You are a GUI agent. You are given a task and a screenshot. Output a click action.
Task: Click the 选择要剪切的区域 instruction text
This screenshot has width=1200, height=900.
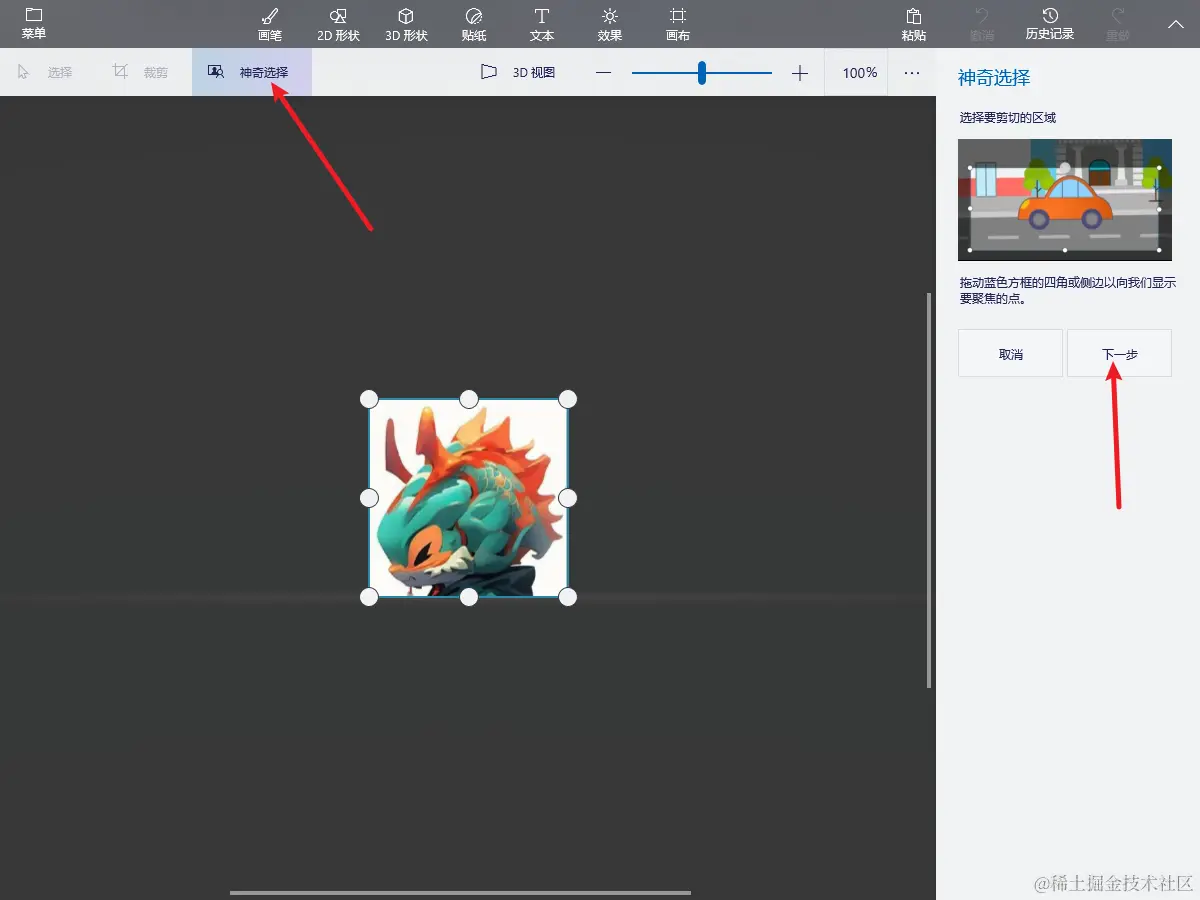[1008, 117]
